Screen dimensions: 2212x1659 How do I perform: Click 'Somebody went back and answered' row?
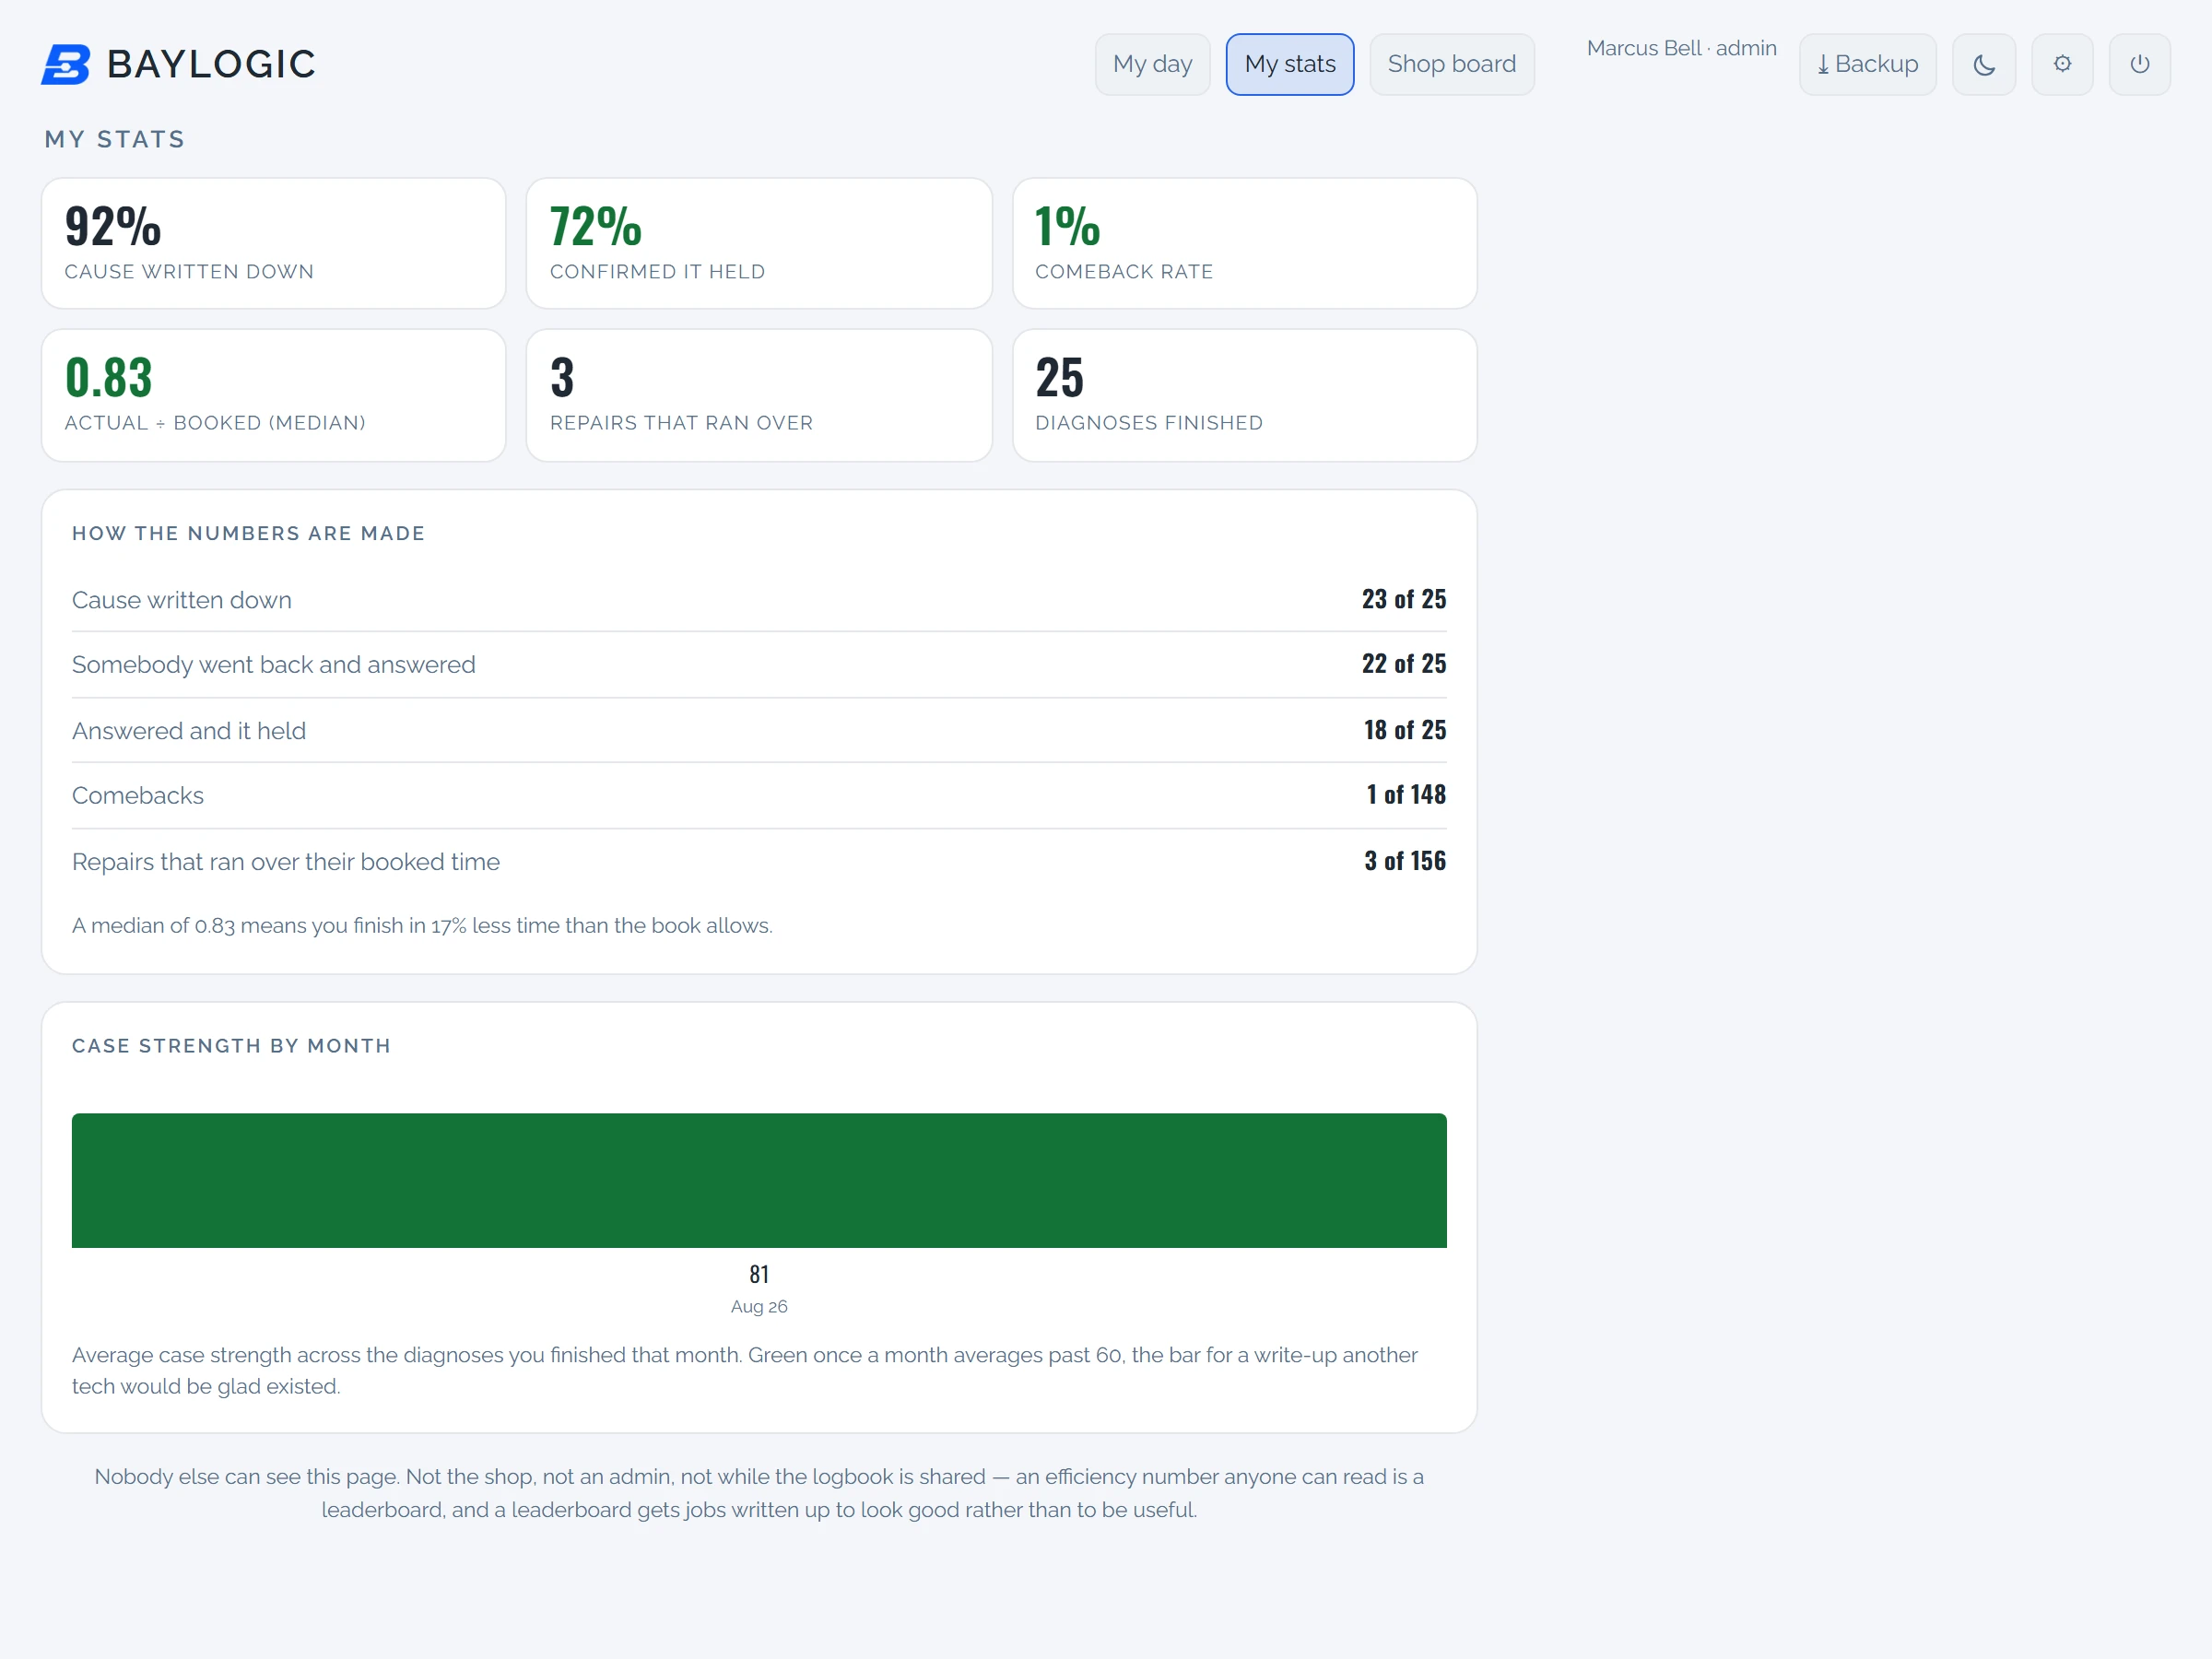pyautogui.click(x=759, y=664)
